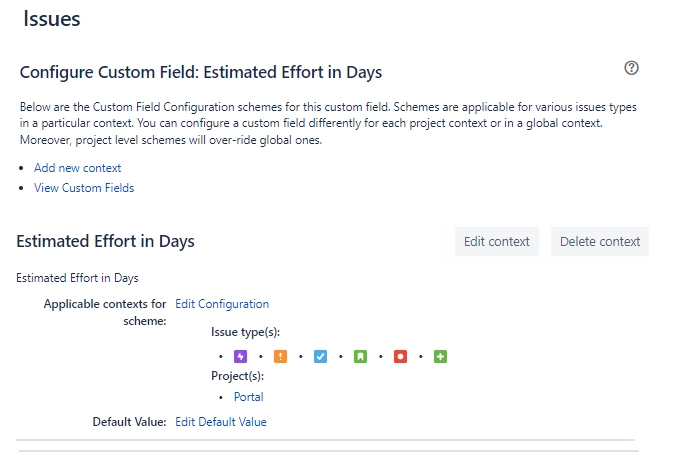The width and height of the screenshot is (691, 468).
Task: Open the Add new context link
Action: point(78,168)
